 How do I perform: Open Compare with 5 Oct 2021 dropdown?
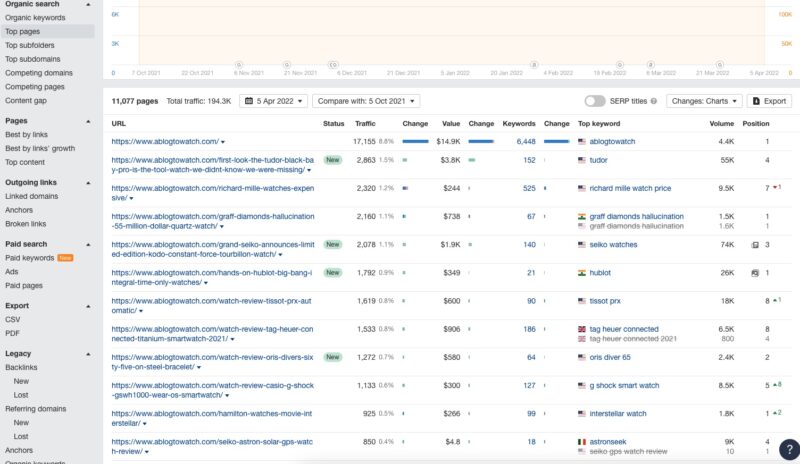[x=366, y=101]
